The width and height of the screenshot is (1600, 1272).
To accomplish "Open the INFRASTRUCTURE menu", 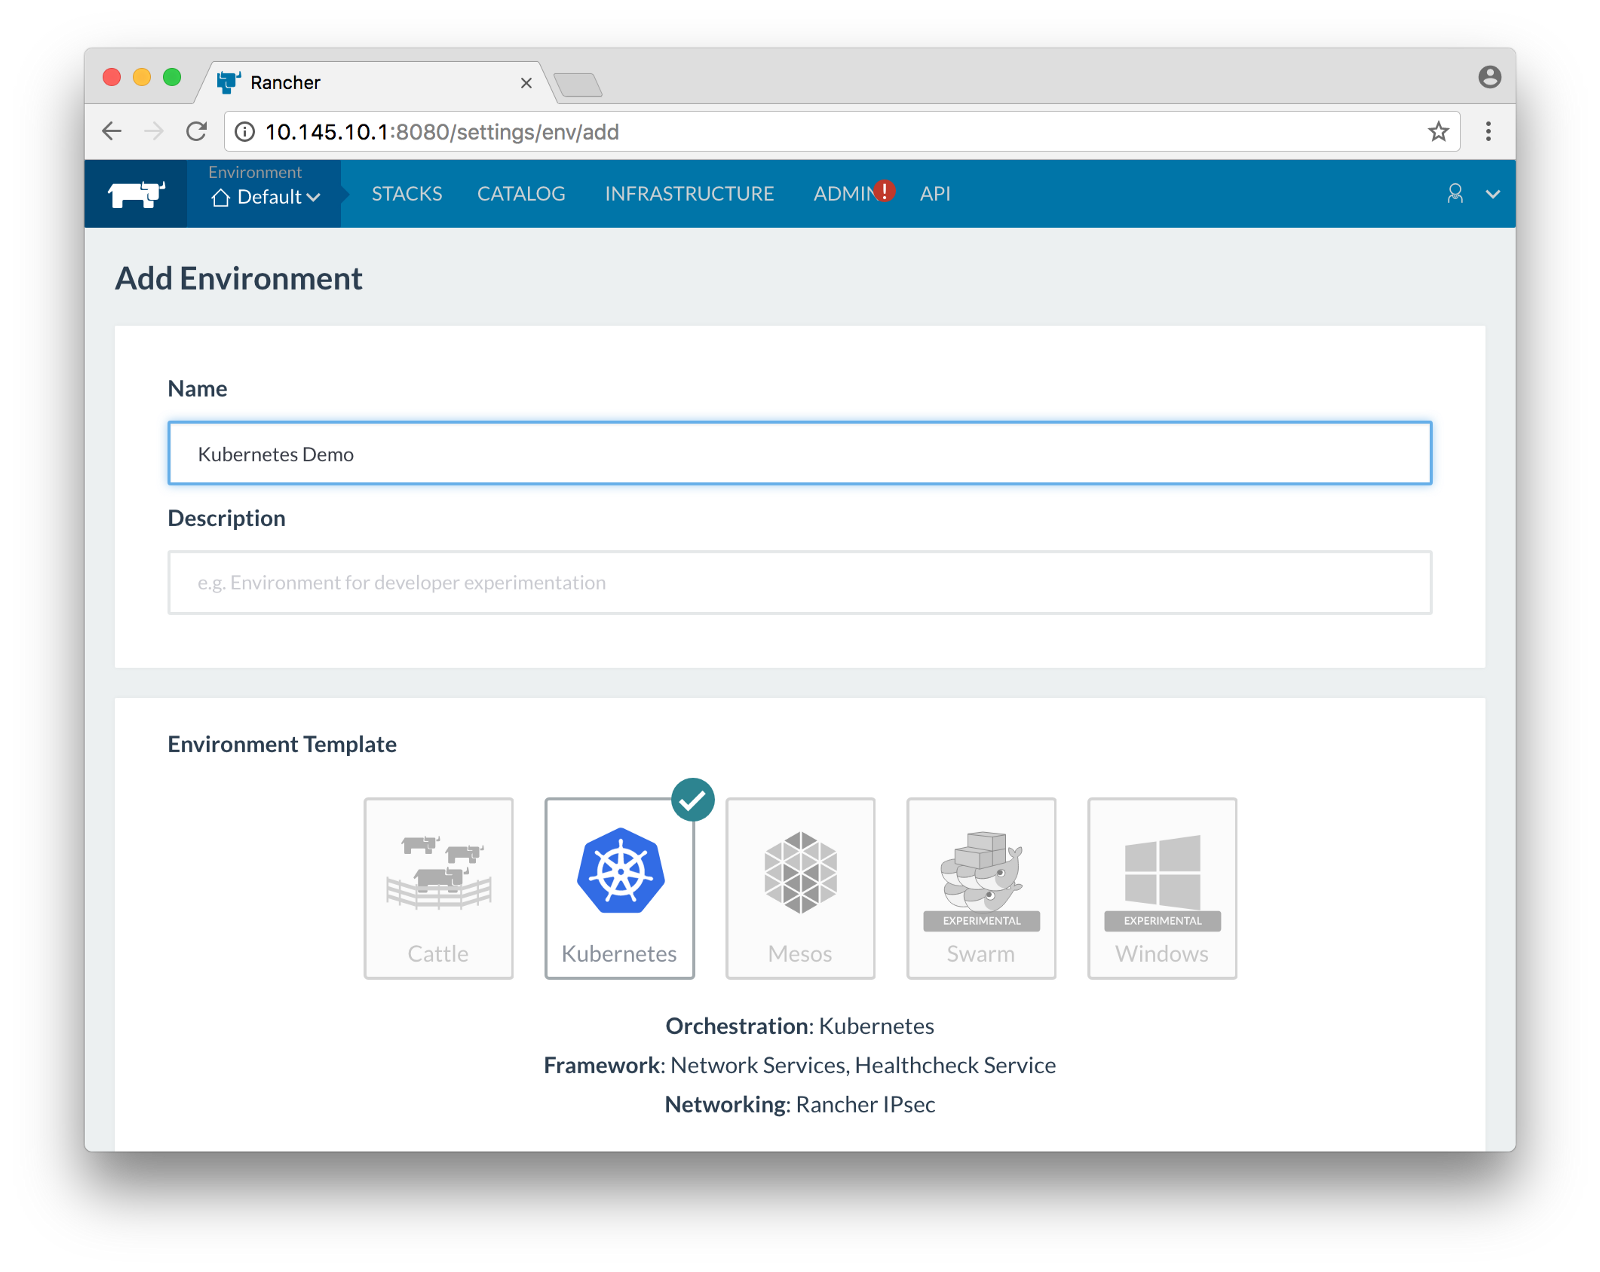I will (x=689, y=194).
